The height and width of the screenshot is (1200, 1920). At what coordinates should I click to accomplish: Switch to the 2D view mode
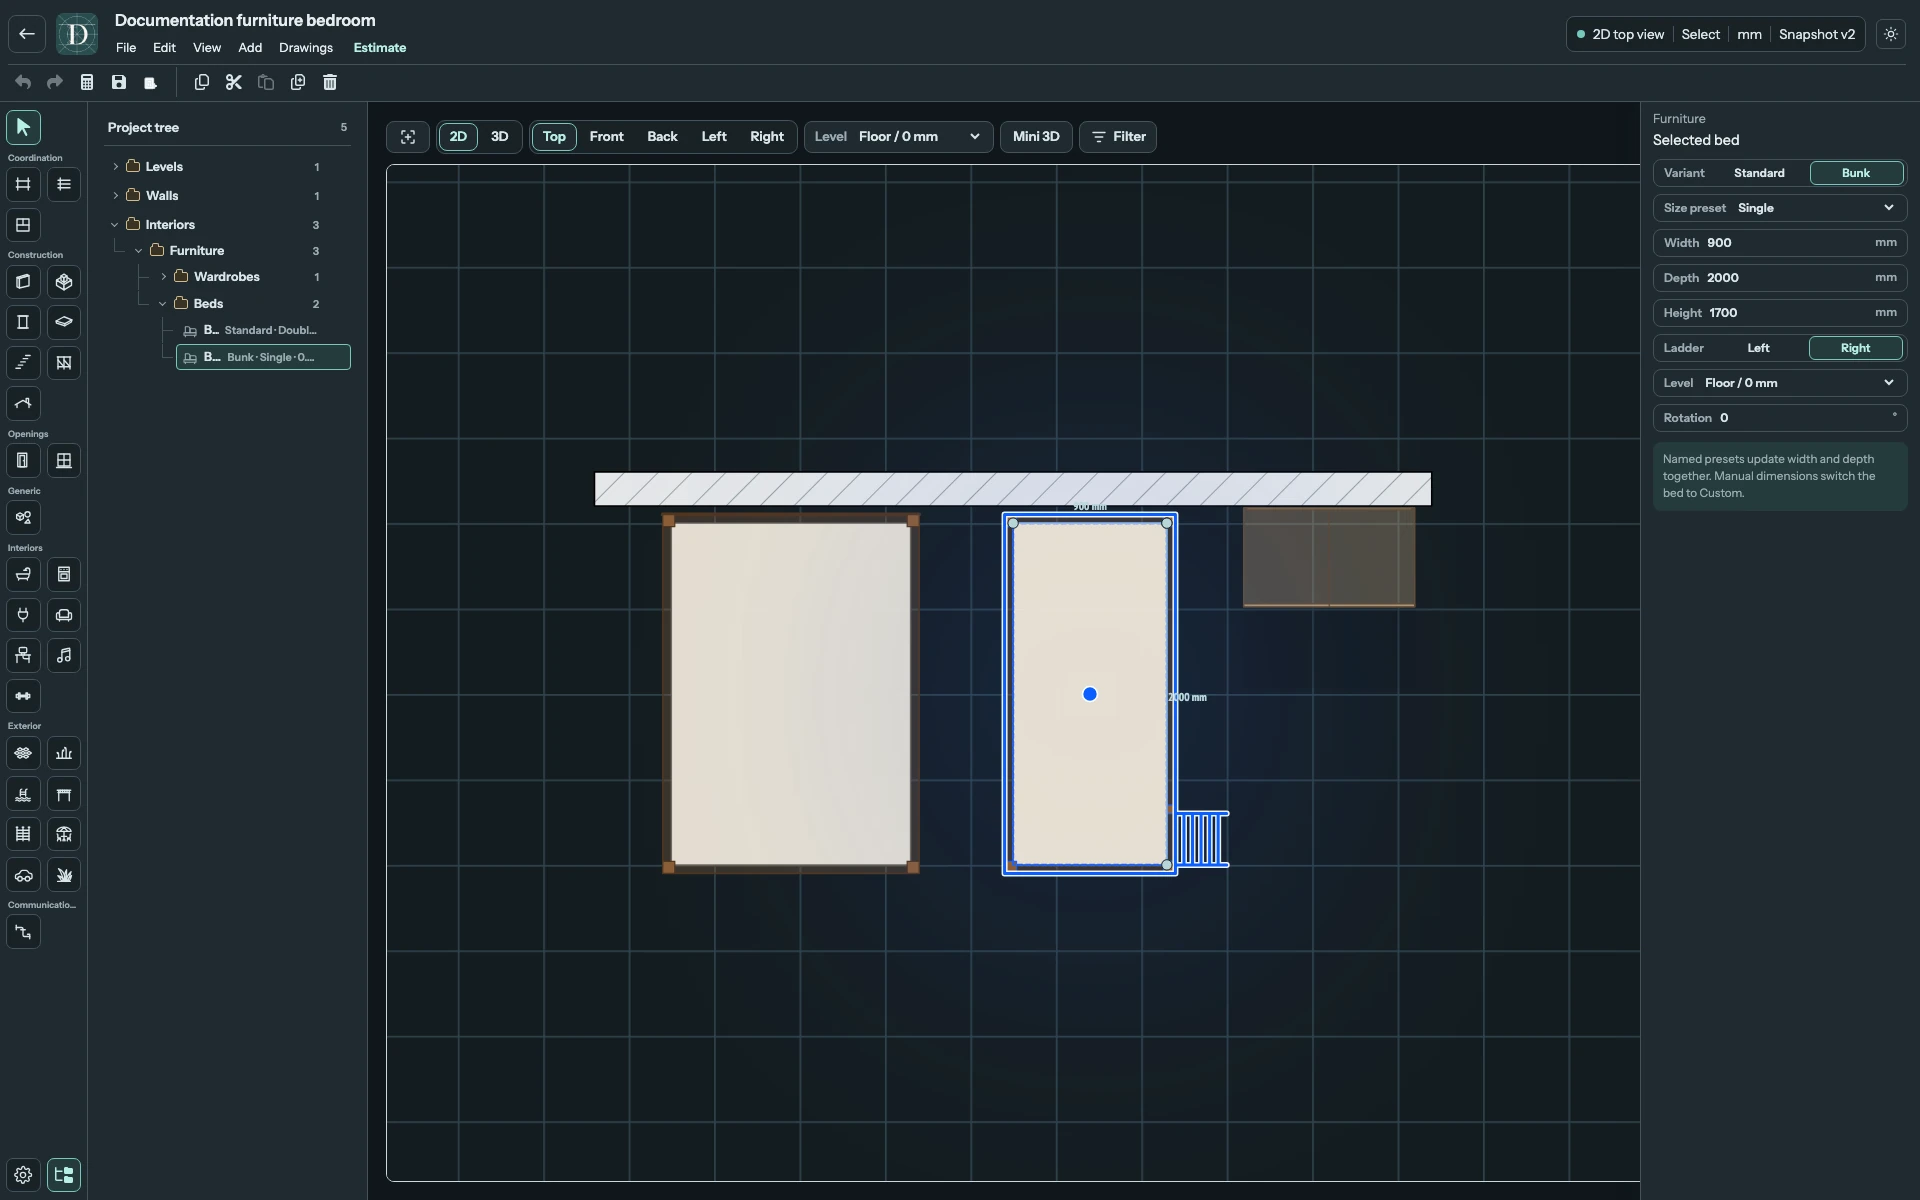click(x=458, y=137)
